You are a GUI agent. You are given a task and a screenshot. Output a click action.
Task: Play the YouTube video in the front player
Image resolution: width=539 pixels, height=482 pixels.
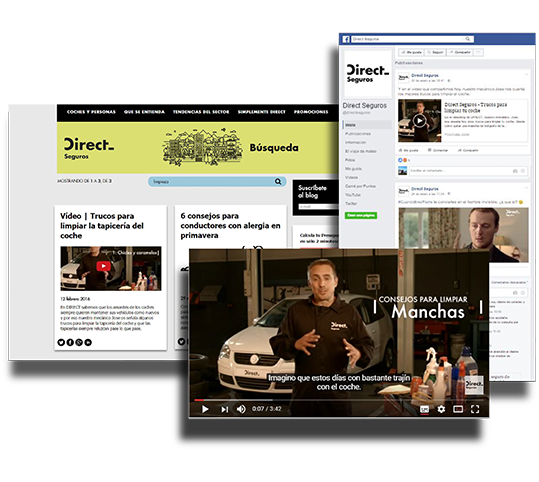coord(205,409)
